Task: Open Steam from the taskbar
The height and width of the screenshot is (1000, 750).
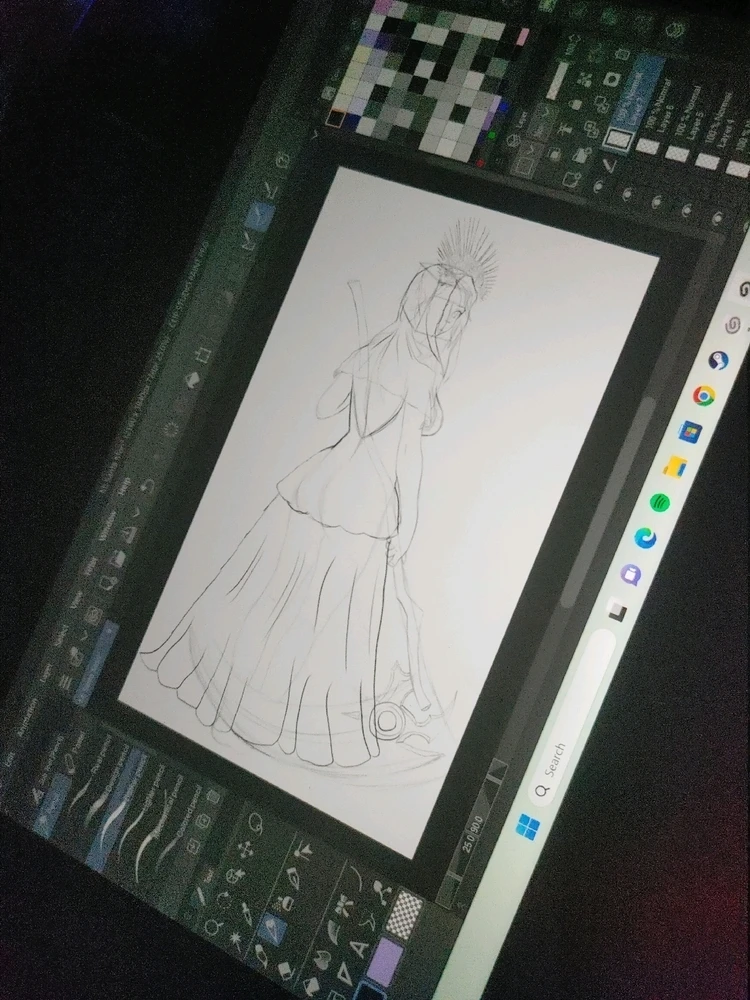Action: coord(718,361)
